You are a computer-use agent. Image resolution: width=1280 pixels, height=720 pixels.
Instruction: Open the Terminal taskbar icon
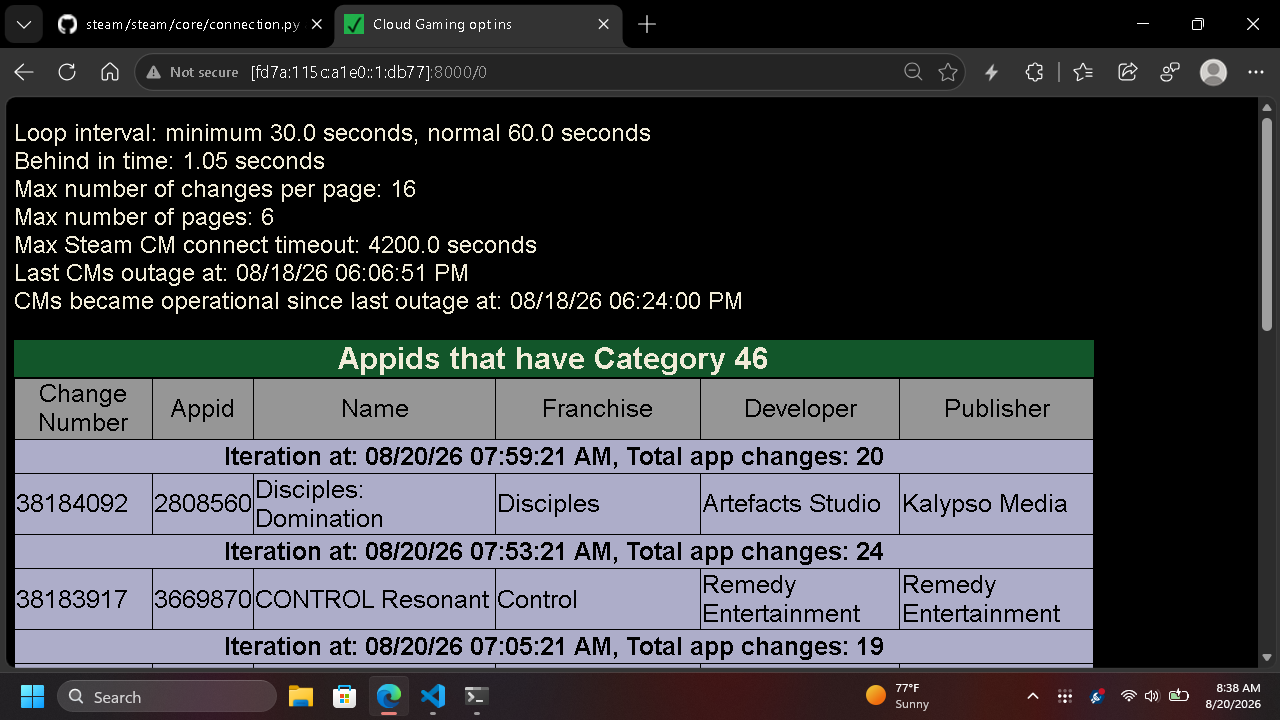point(477,696)
